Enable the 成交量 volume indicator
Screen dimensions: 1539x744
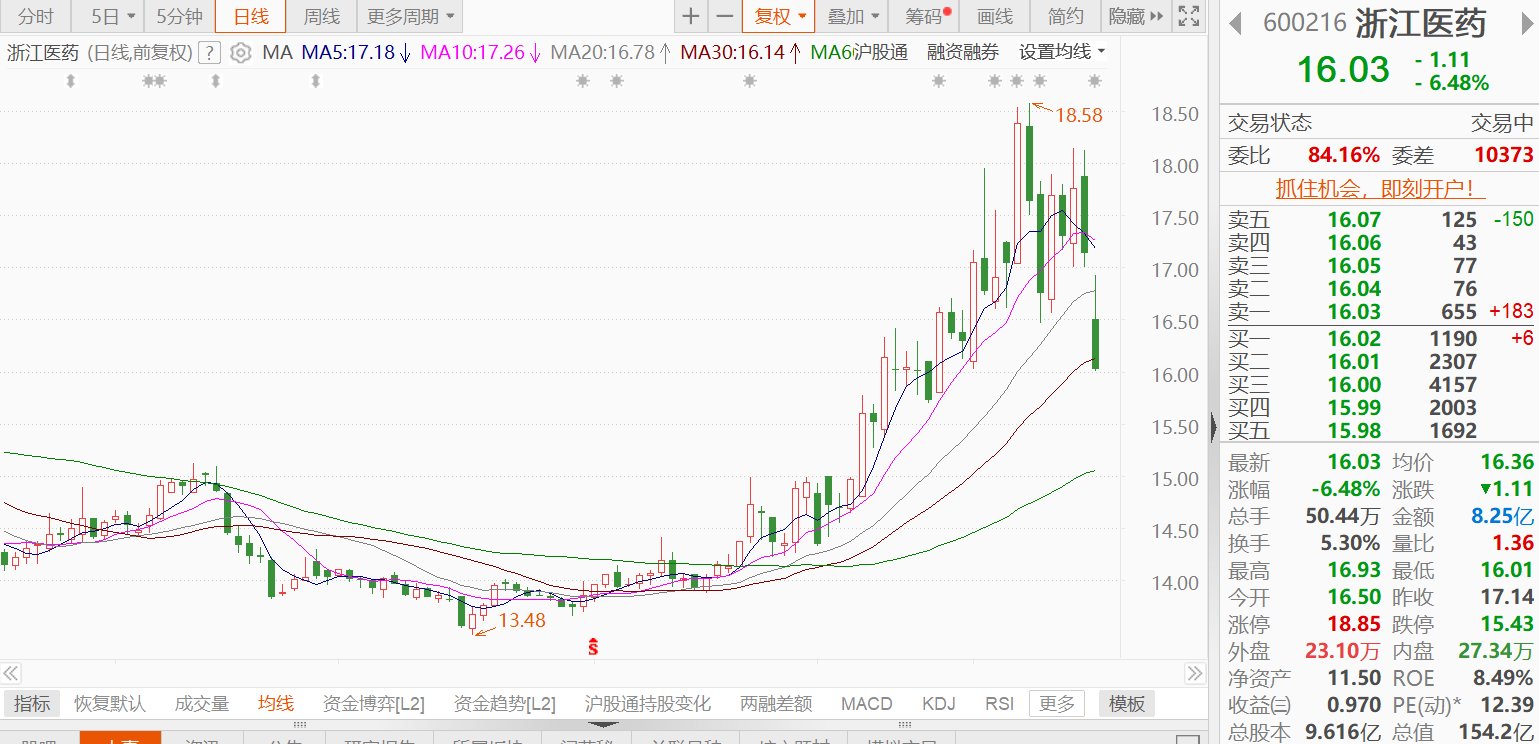coord(202,703)
